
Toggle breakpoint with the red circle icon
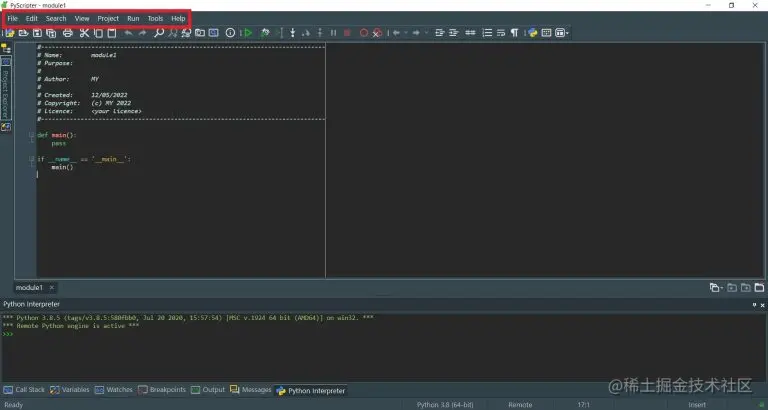click(364, 33)
